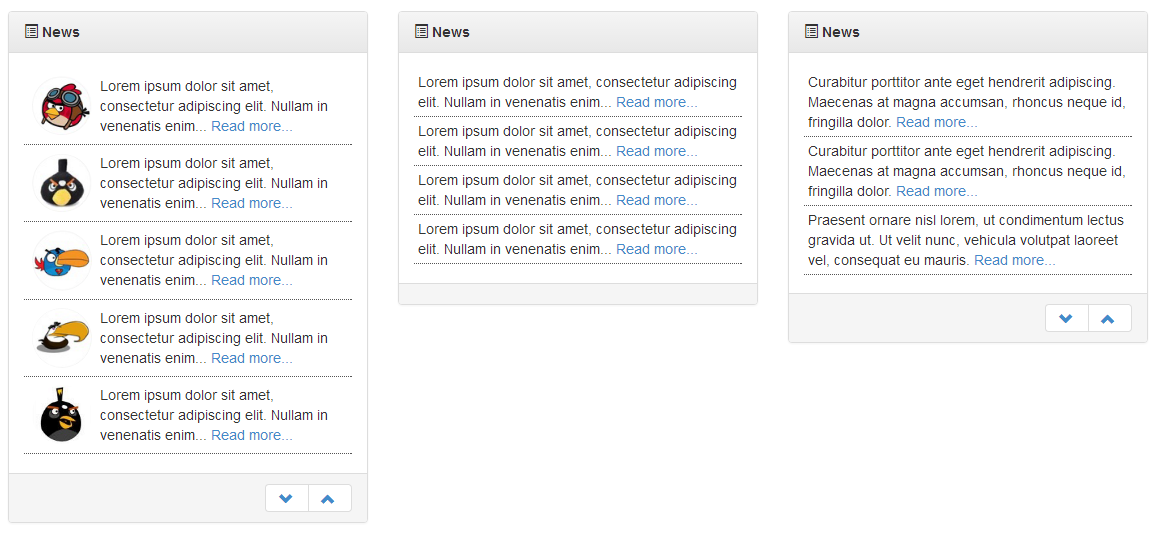The image size is (1159, 535).
Task: Click the blue toucan bird avatar
Action: tap(62, 261)
